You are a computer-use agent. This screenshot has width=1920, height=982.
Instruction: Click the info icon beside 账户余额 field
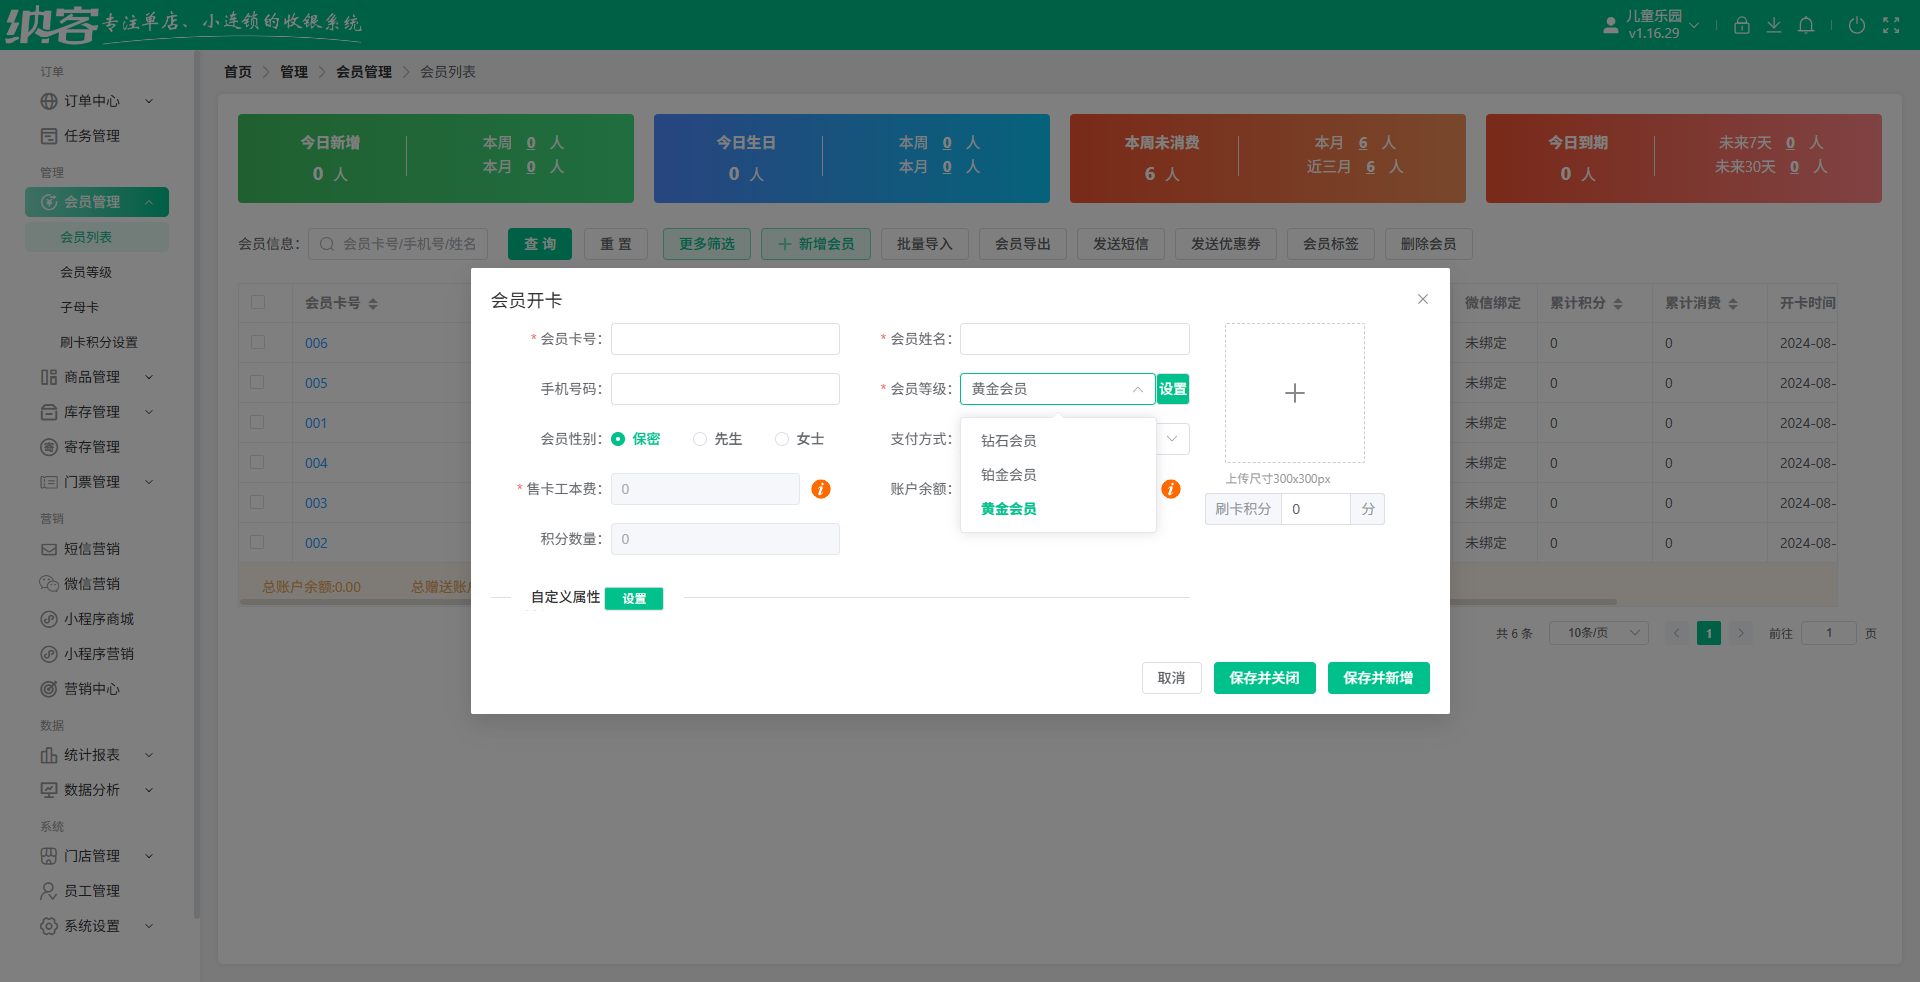point(1171,490)
